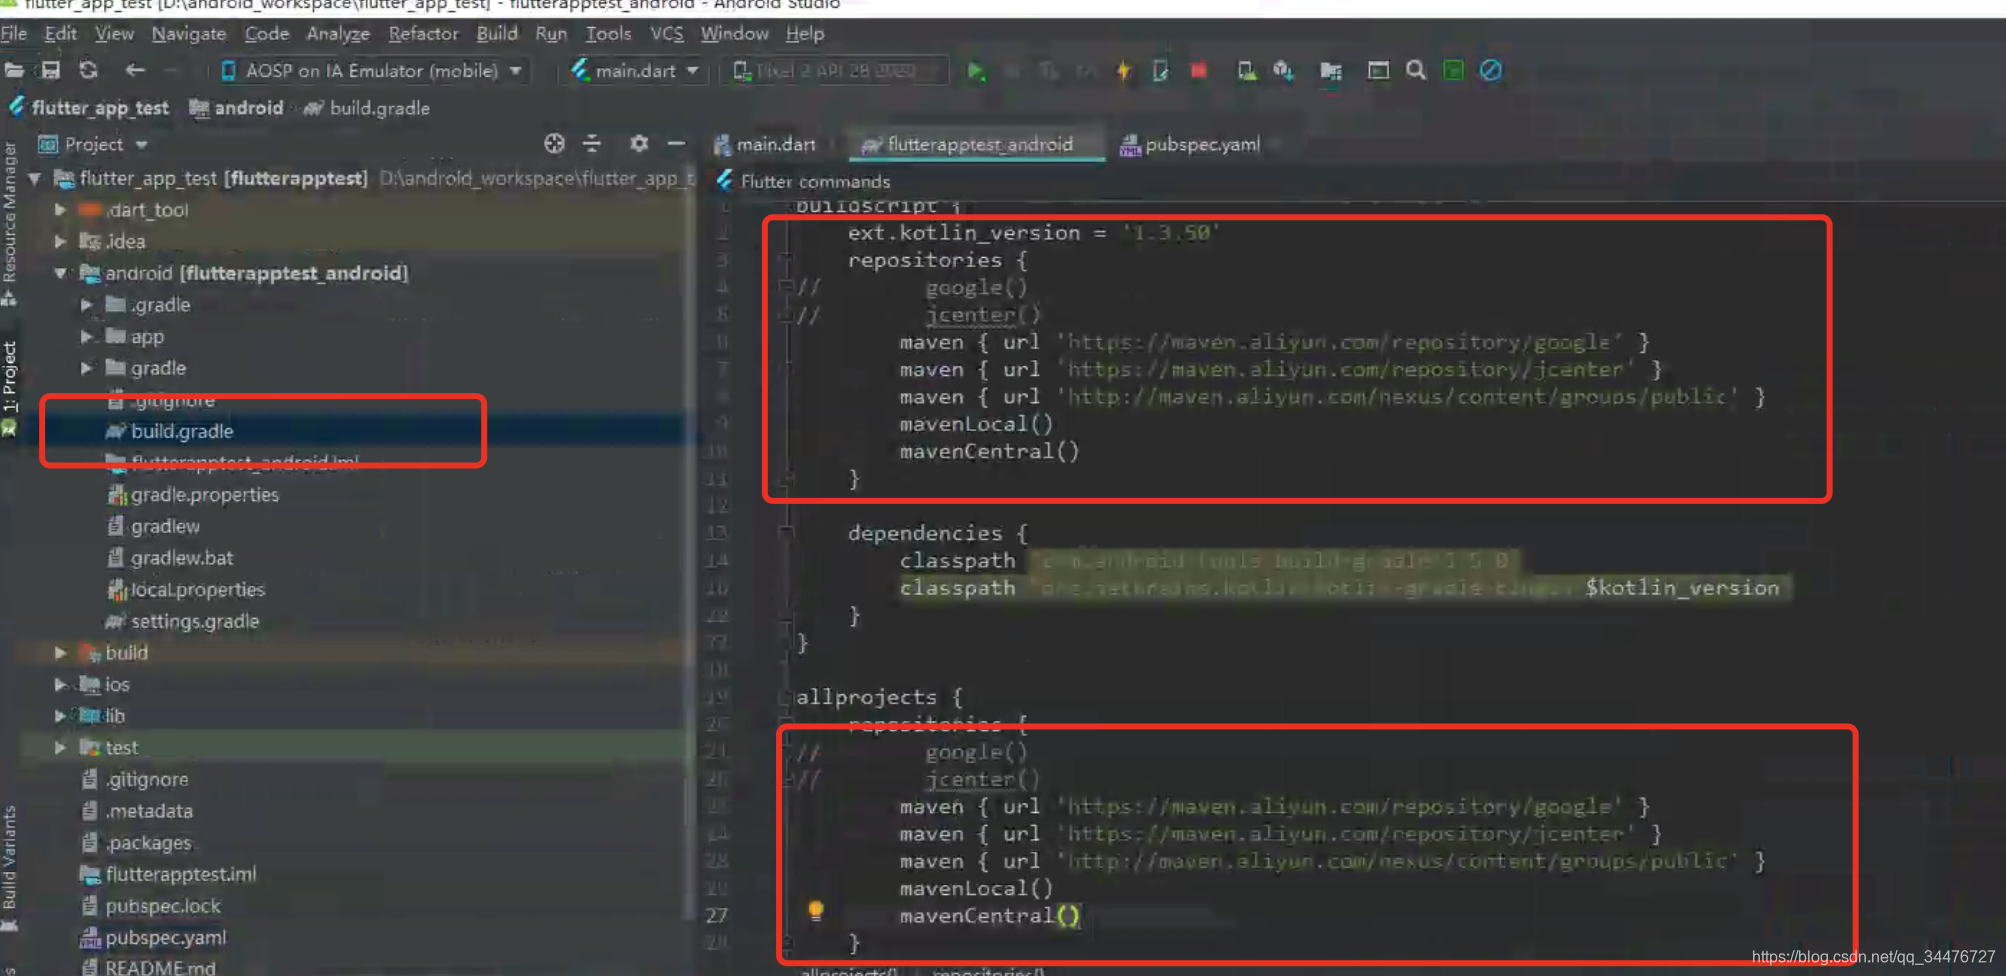
Task: Click the Search Everywhere magnifier icon
Action: 1416,71
